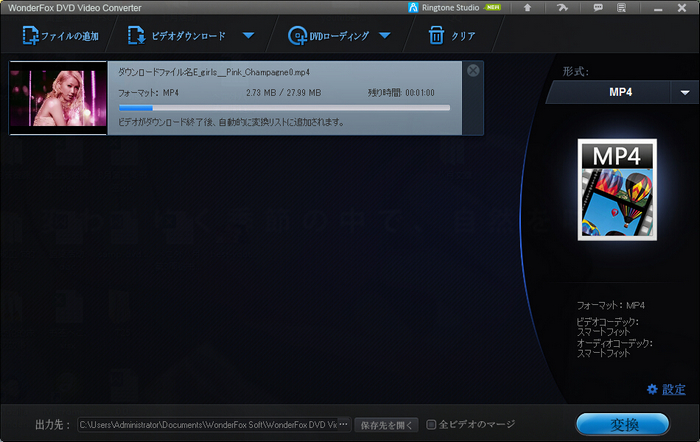Click the 保存先を開く button
Image resolution: width=700 pixels, height=442 pixels.
point(387,424)
